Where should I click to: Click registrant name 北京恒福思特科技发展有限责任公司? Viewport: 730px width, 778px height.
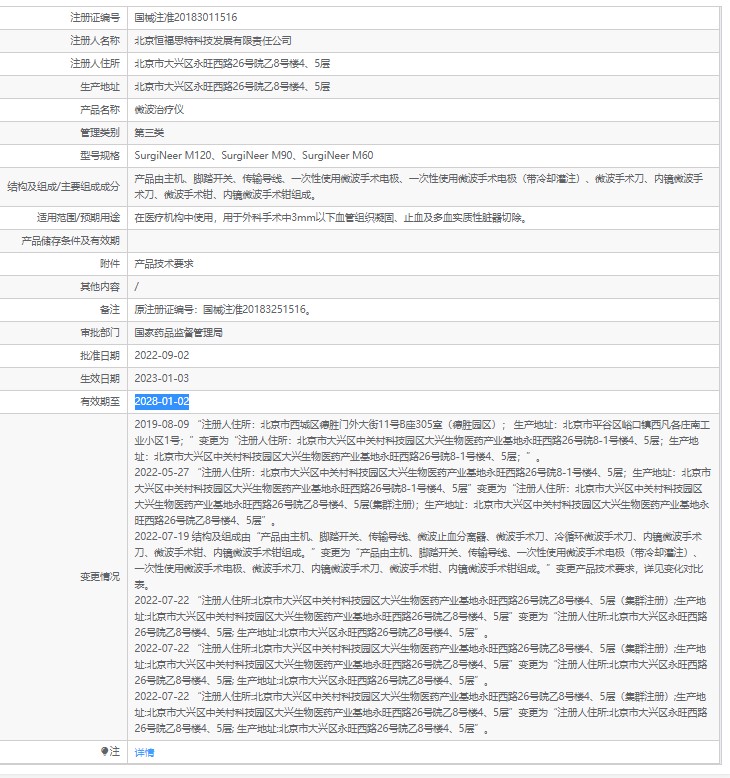coord(213,41)
